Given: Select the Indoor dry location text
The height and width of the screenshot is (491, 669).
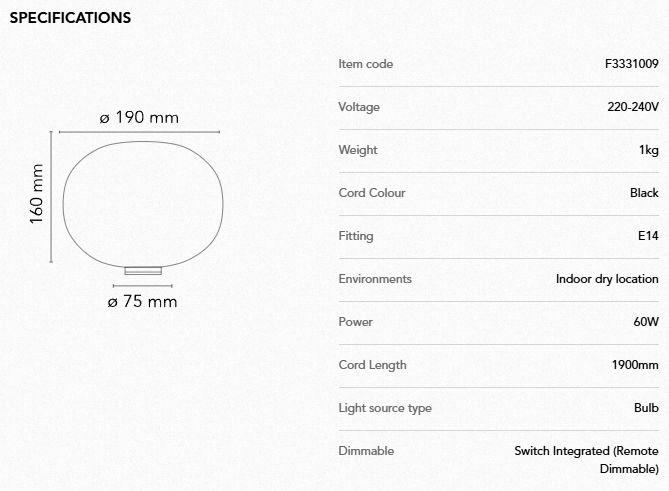Looking at the screenshot, I should pyautogui.click(x=607, y=279).
